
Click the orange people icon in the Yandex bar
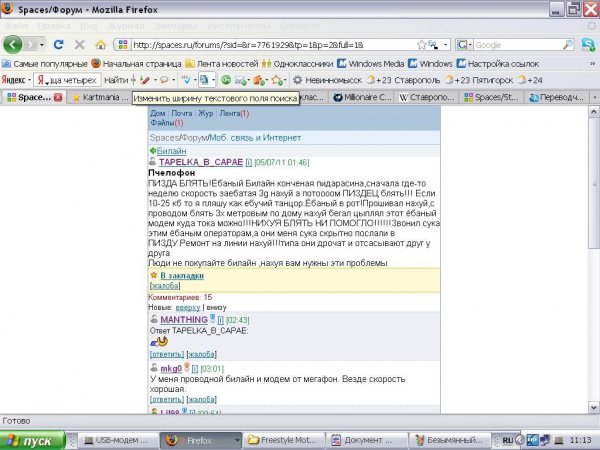pos(259,80)
